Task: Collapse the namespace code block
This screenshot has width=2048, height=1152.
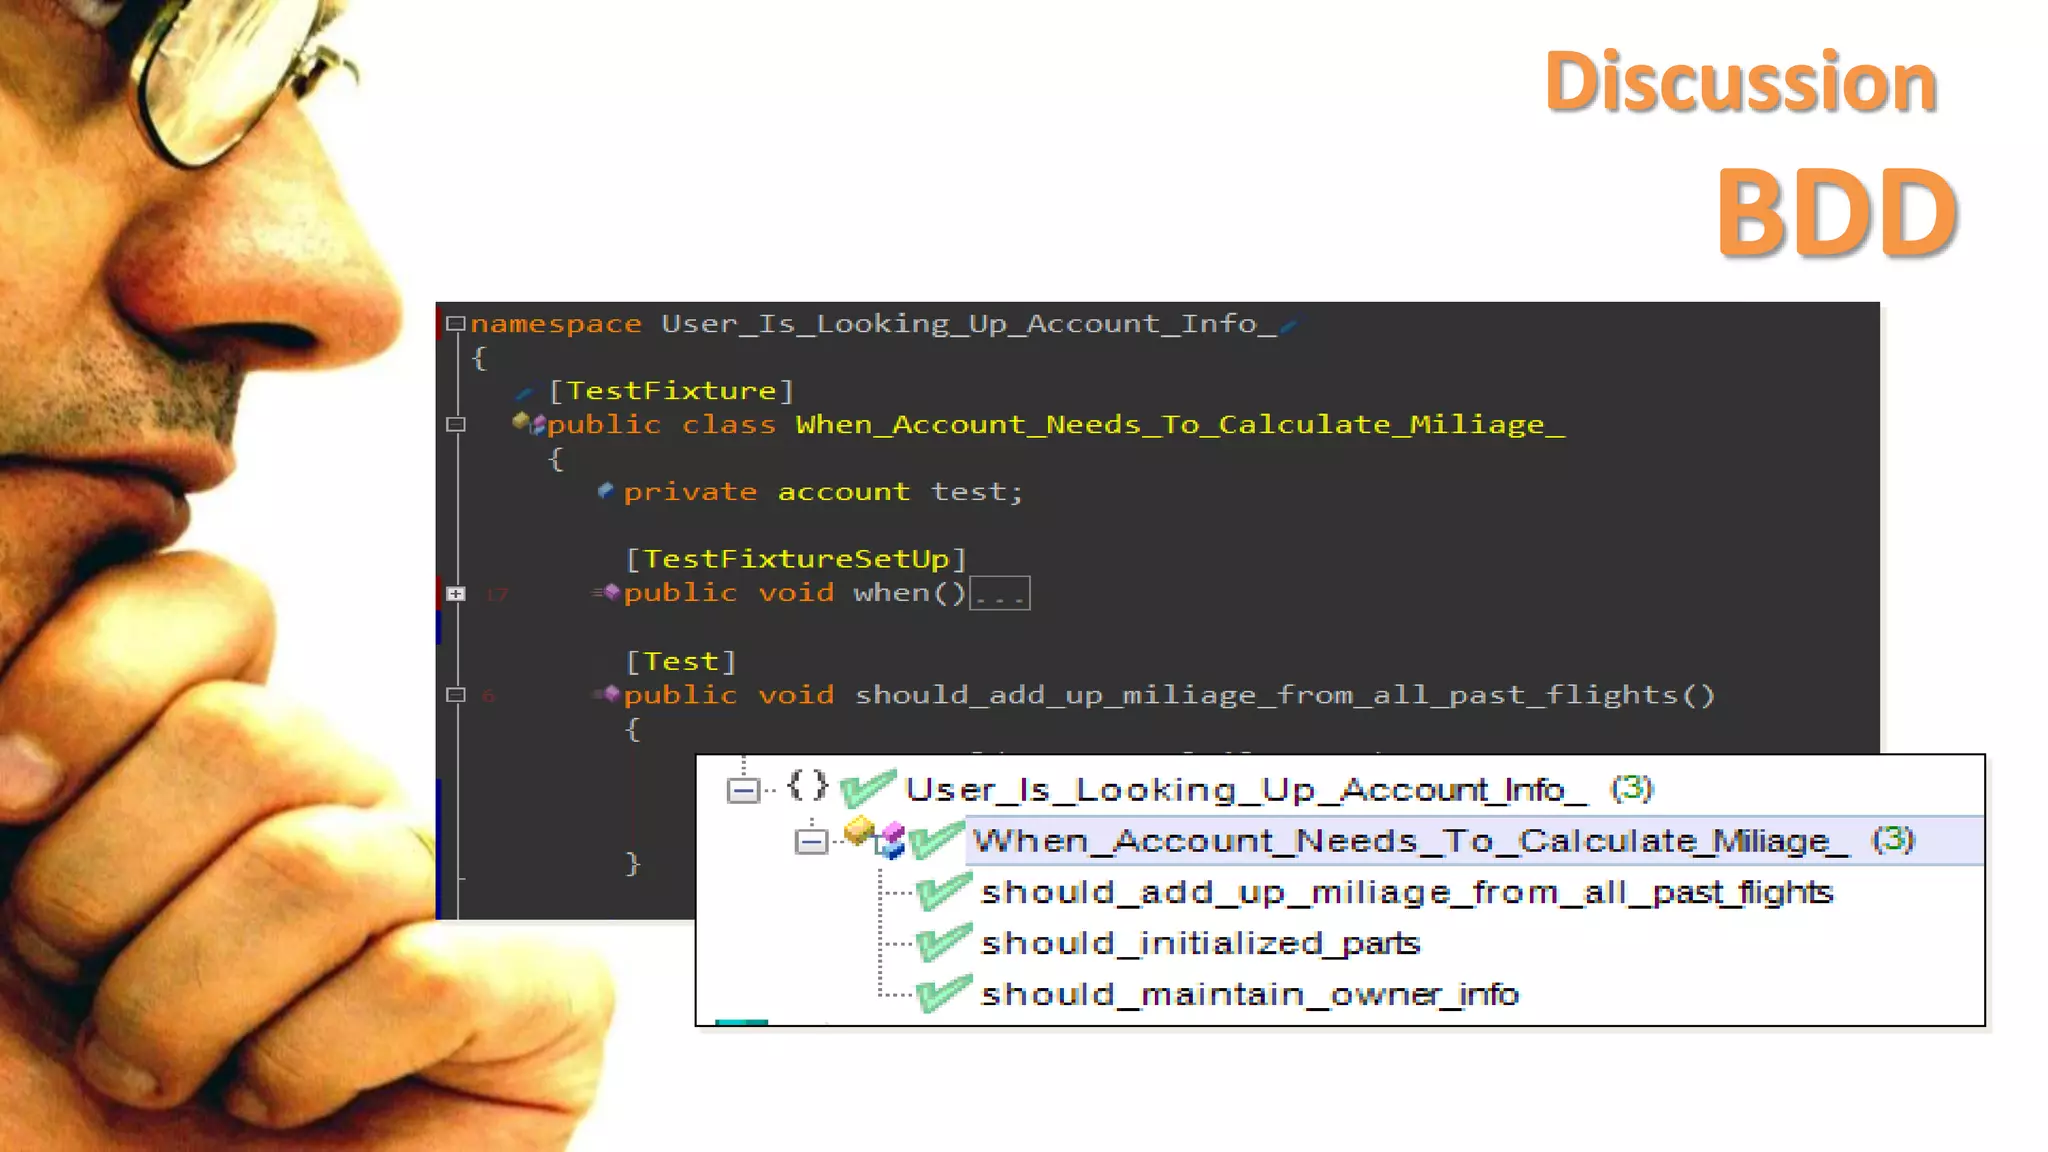Action: coord(456,324)
